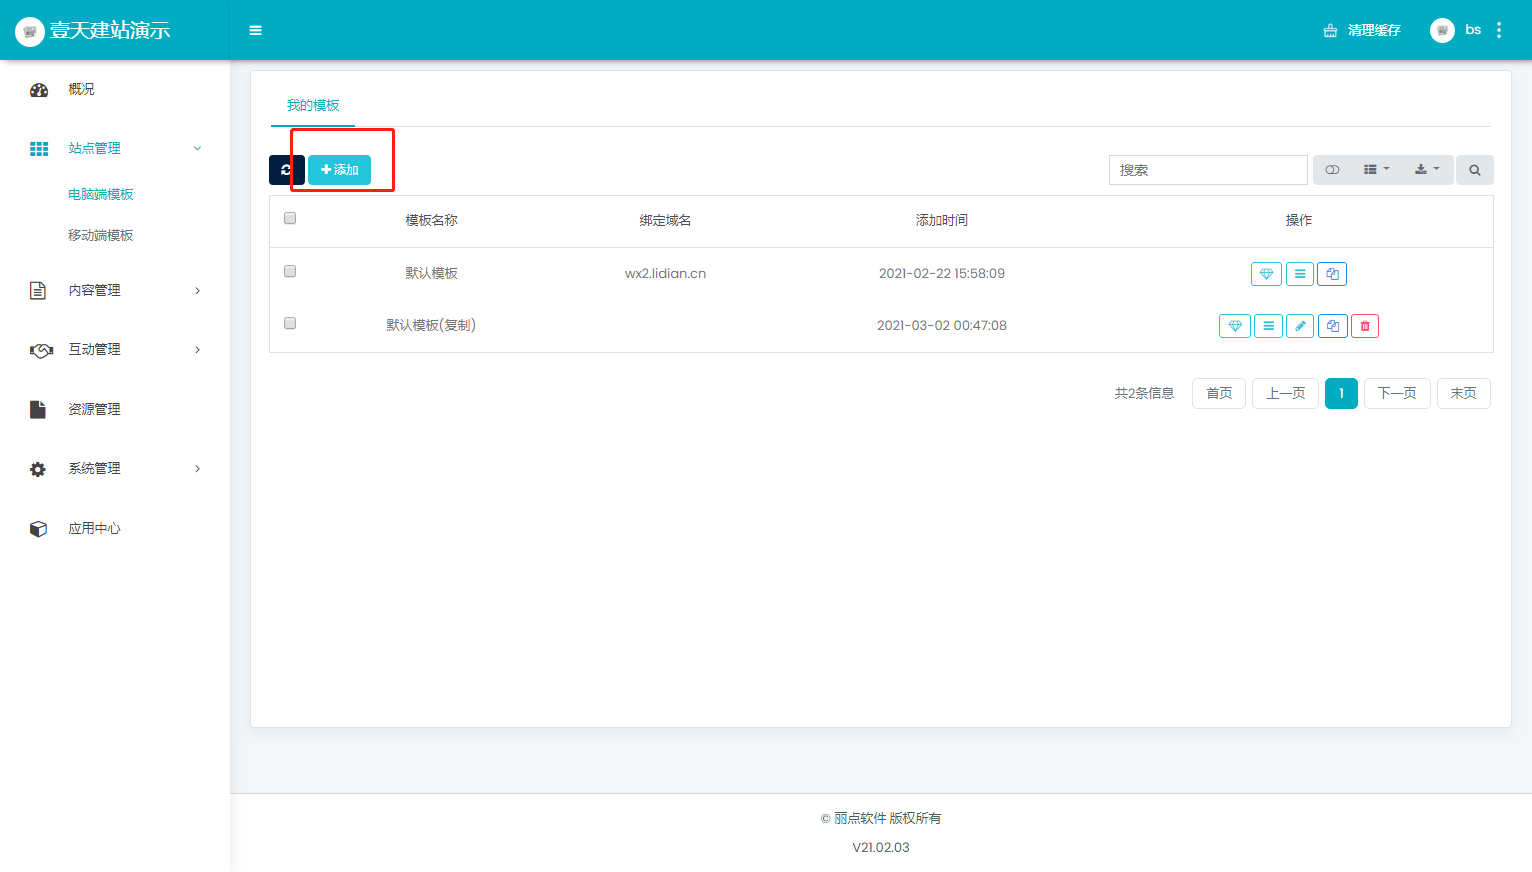Click the 站点管理 grid icon

(39, 149)
